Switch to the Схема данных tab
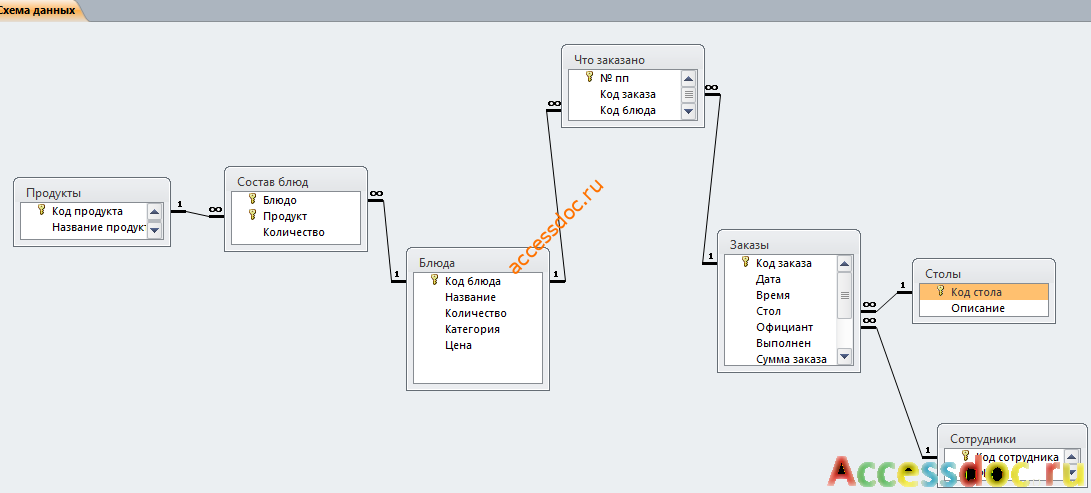 tap(38, 10)
